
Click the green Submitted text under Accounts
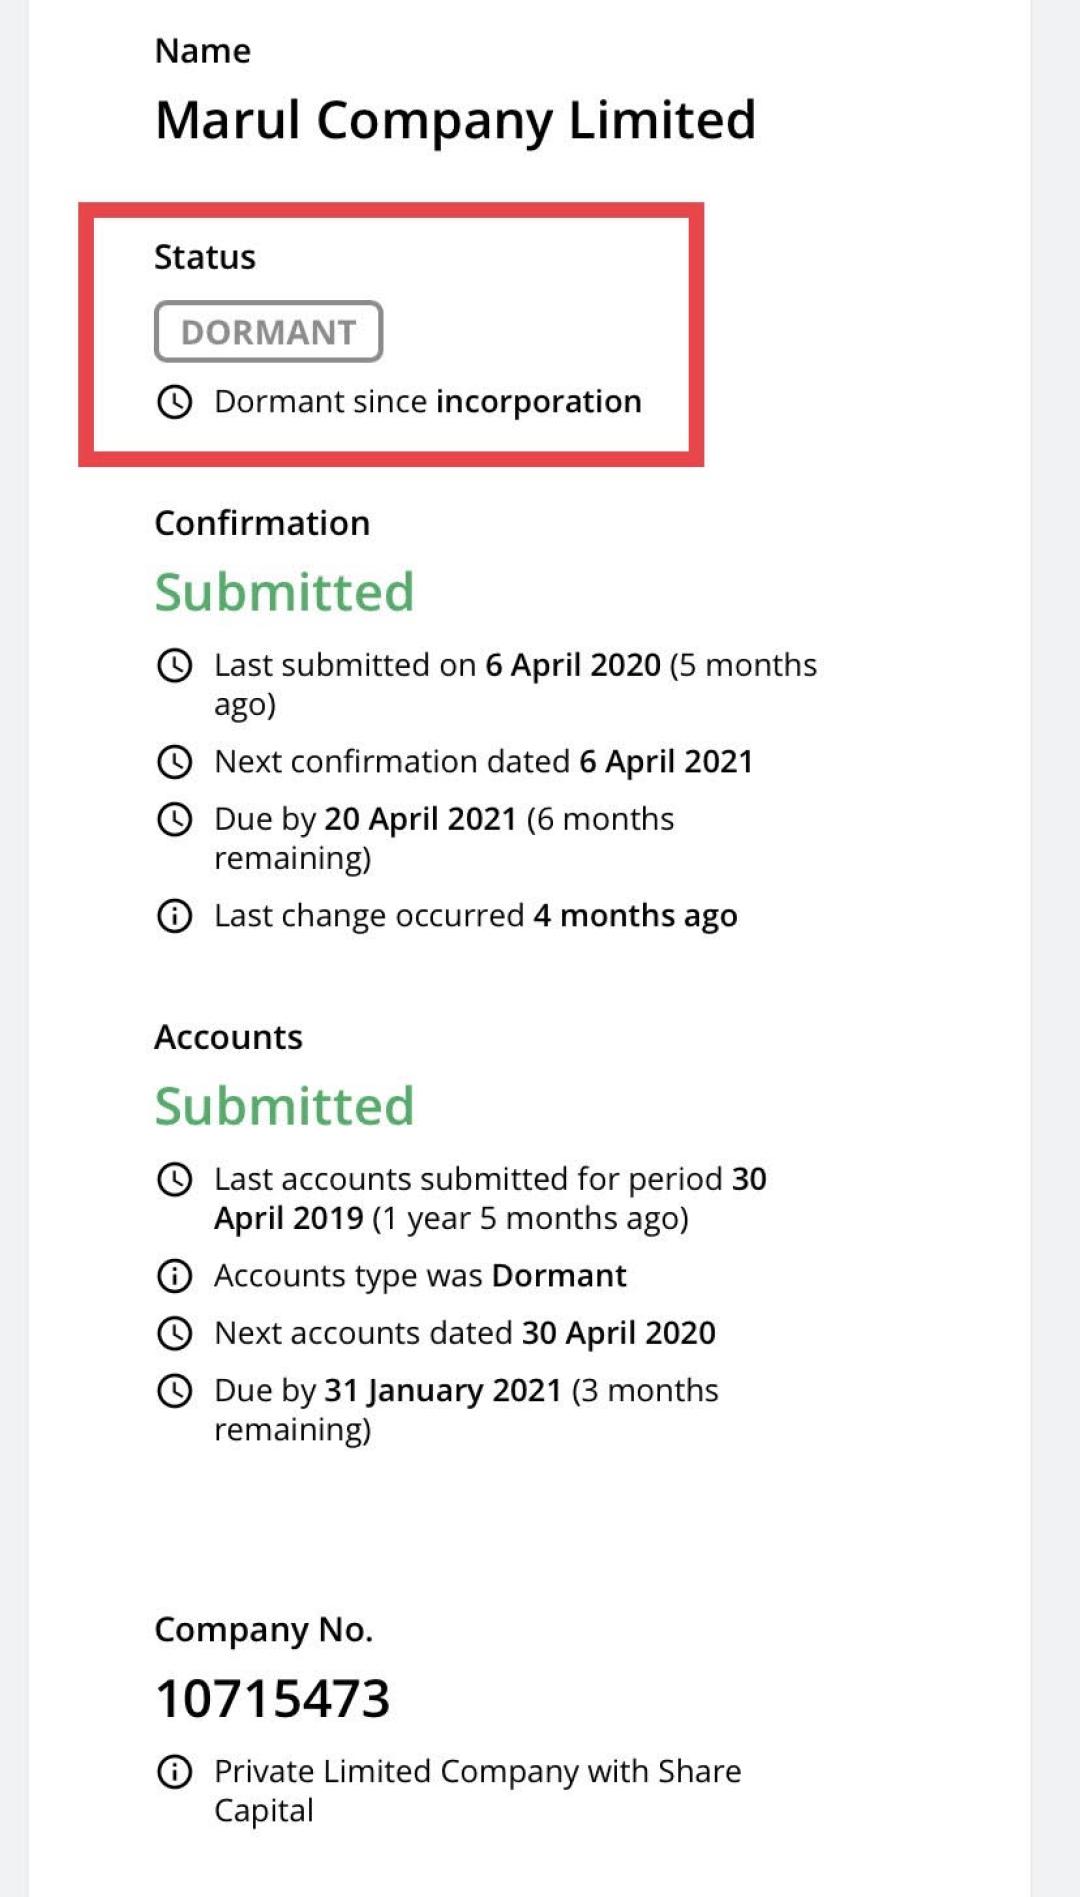tap(284, 1106)
